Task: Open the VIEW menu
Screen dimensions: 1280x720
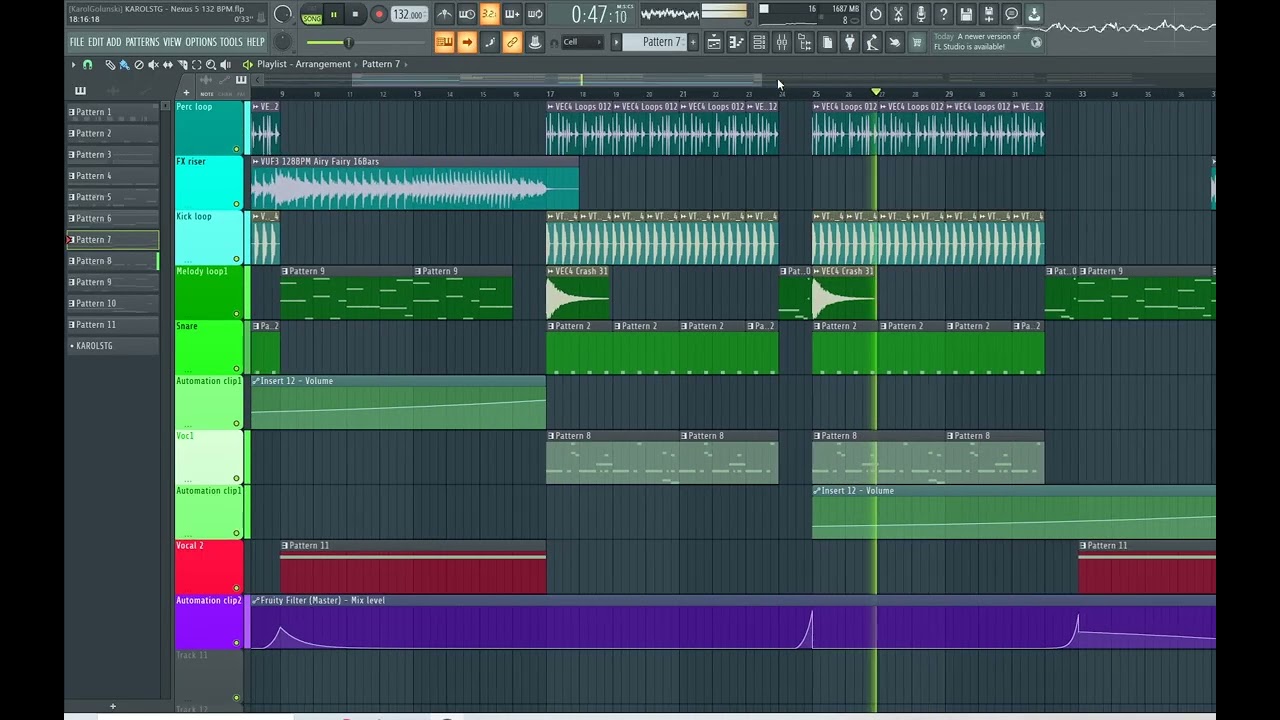Action: click(x=172, y=42)
